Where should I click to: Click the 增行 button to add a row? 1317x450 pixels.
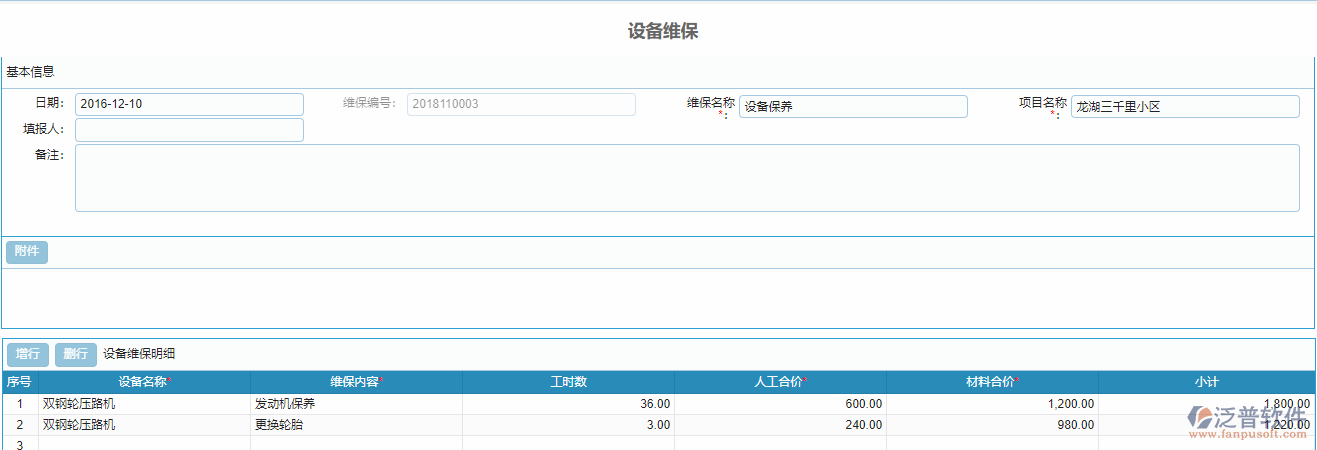pyautogui.click(x=27, y=354)
